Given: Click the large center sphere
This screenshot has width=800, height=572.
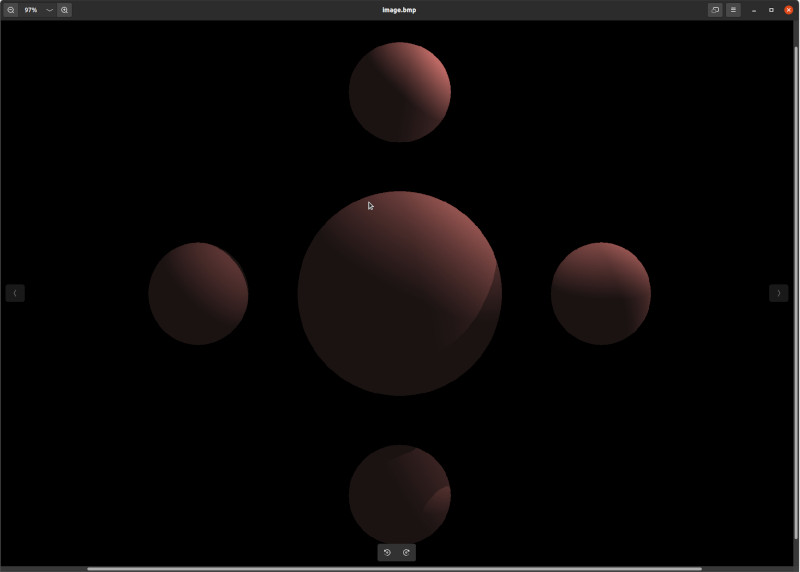Looking at the screenshot, I should pos(399,293).
